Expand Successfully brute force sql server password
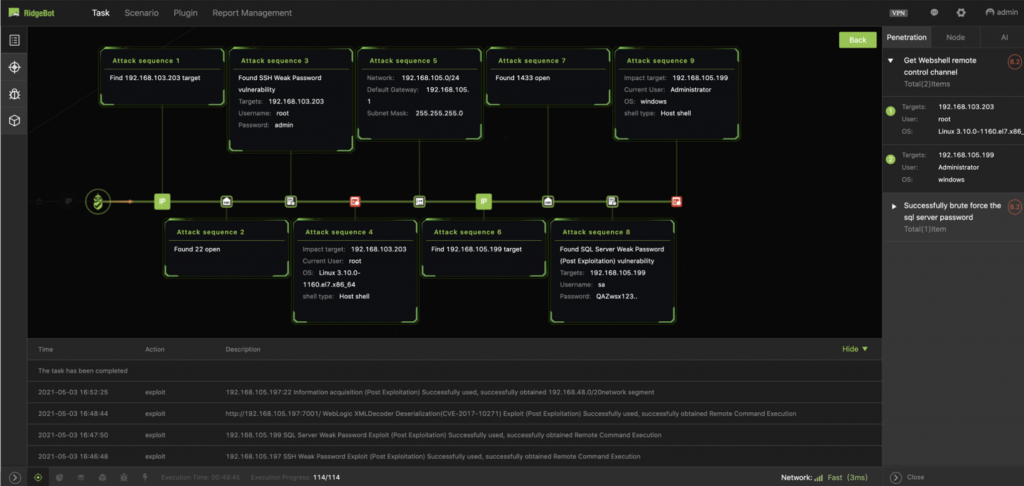1024x486 pixels. point(894,206)
